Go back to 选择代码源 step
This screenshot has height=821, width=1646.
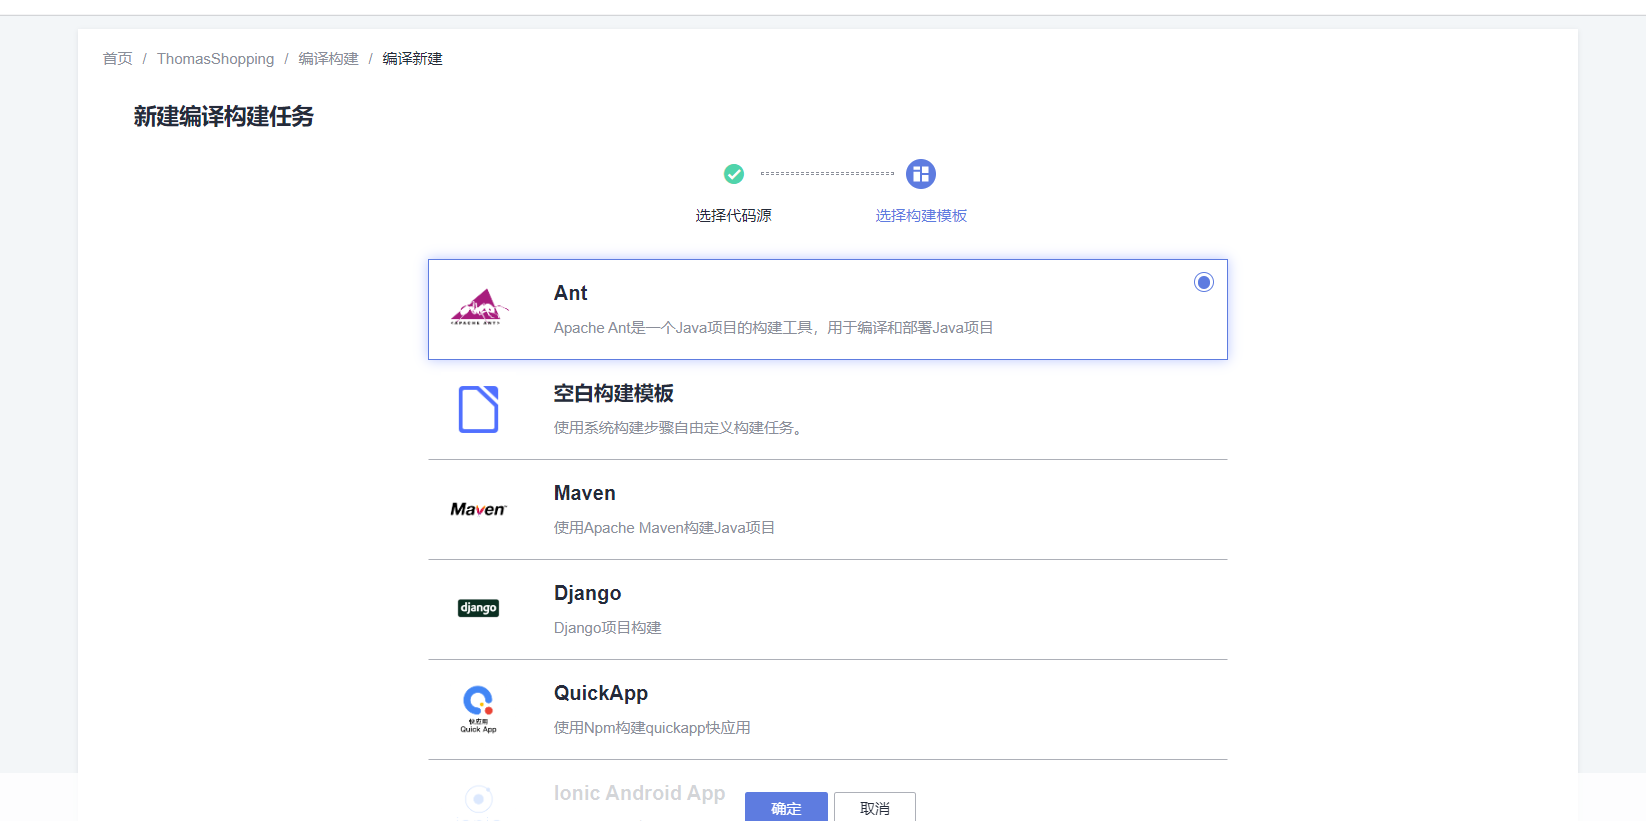(734, 216)
